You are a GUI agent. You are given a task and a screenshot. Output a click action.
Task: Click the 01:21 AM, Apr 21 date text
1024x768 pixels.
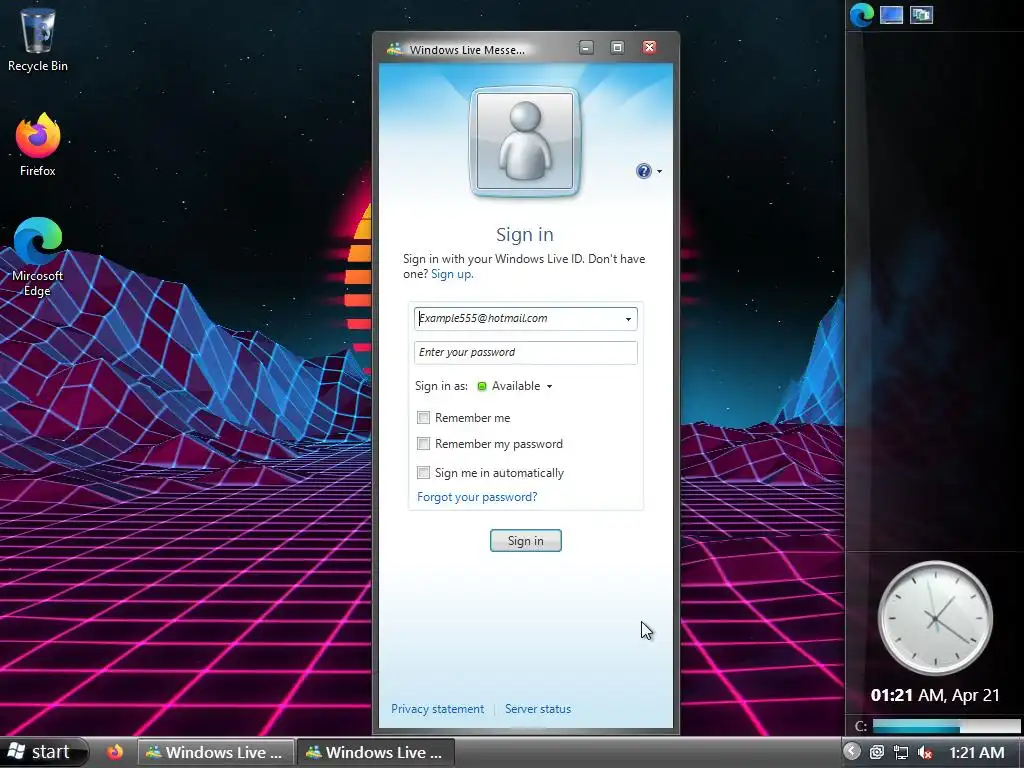click(x=935, y=696)
